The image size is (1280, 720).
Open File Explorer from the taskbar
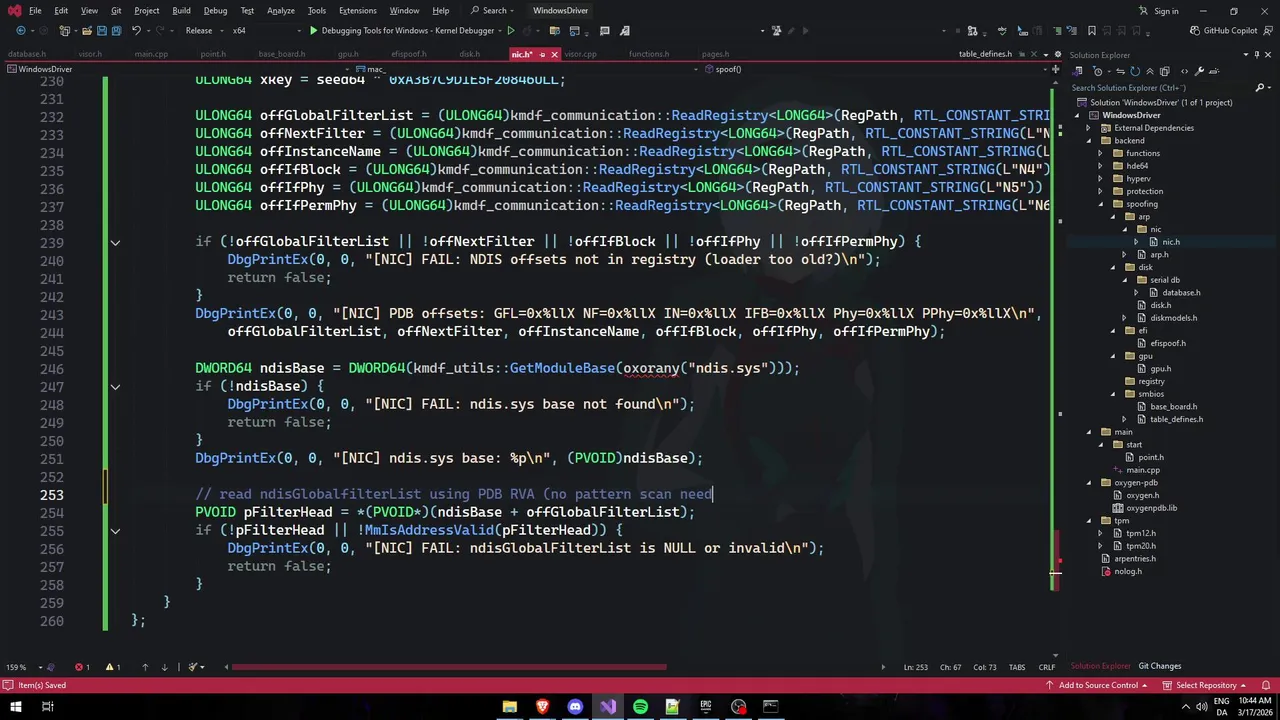(510, 707)
